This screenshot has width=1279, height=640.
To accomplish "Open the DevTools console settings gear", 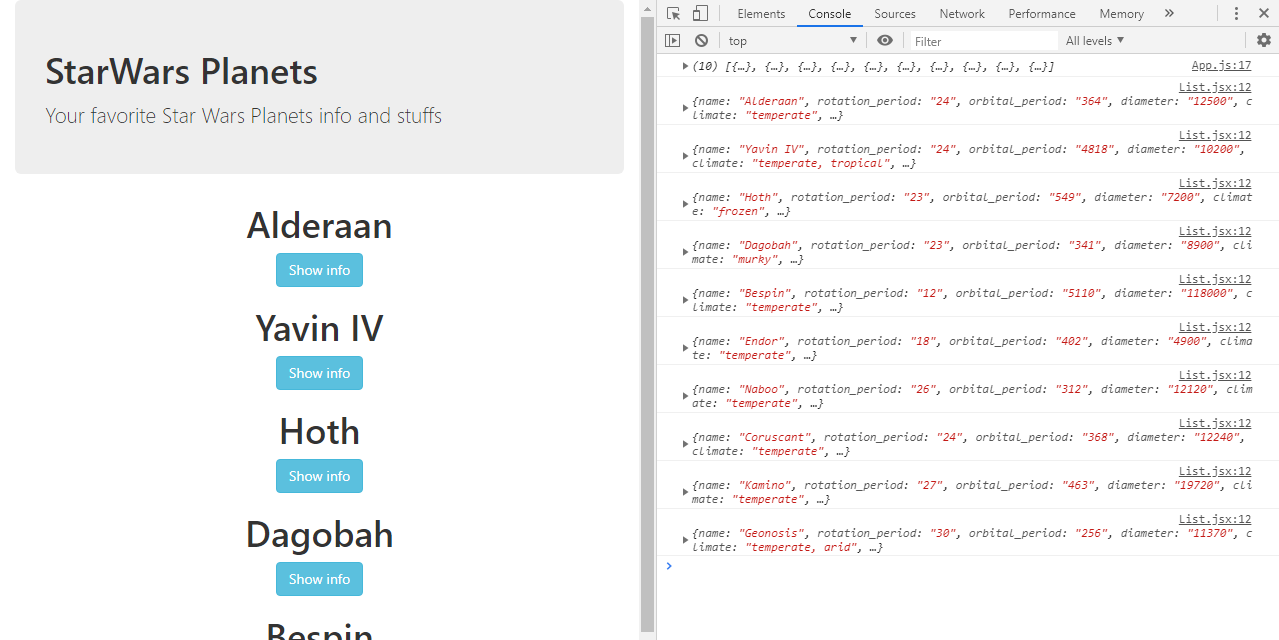I will [1263, 40].
